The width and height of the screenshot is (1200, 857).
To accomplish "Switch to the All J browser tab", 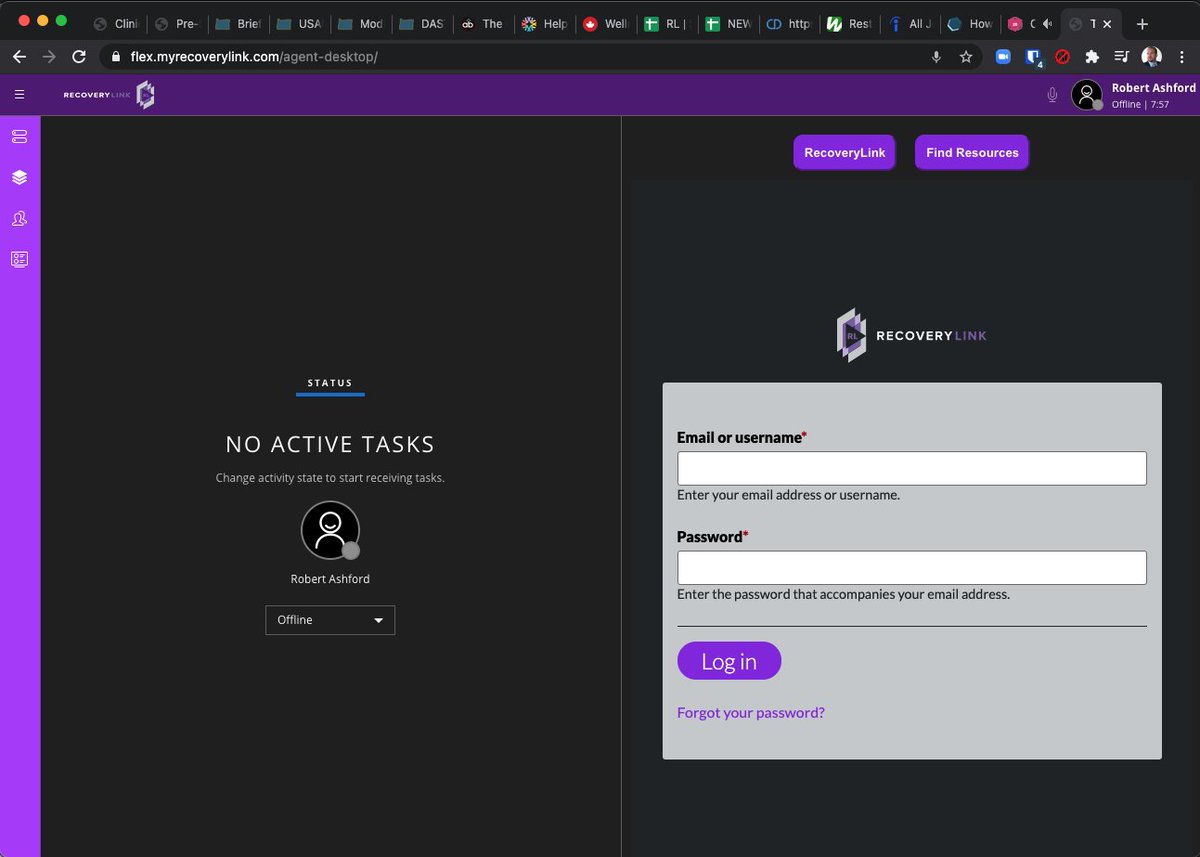I will [x=910, y=24].
